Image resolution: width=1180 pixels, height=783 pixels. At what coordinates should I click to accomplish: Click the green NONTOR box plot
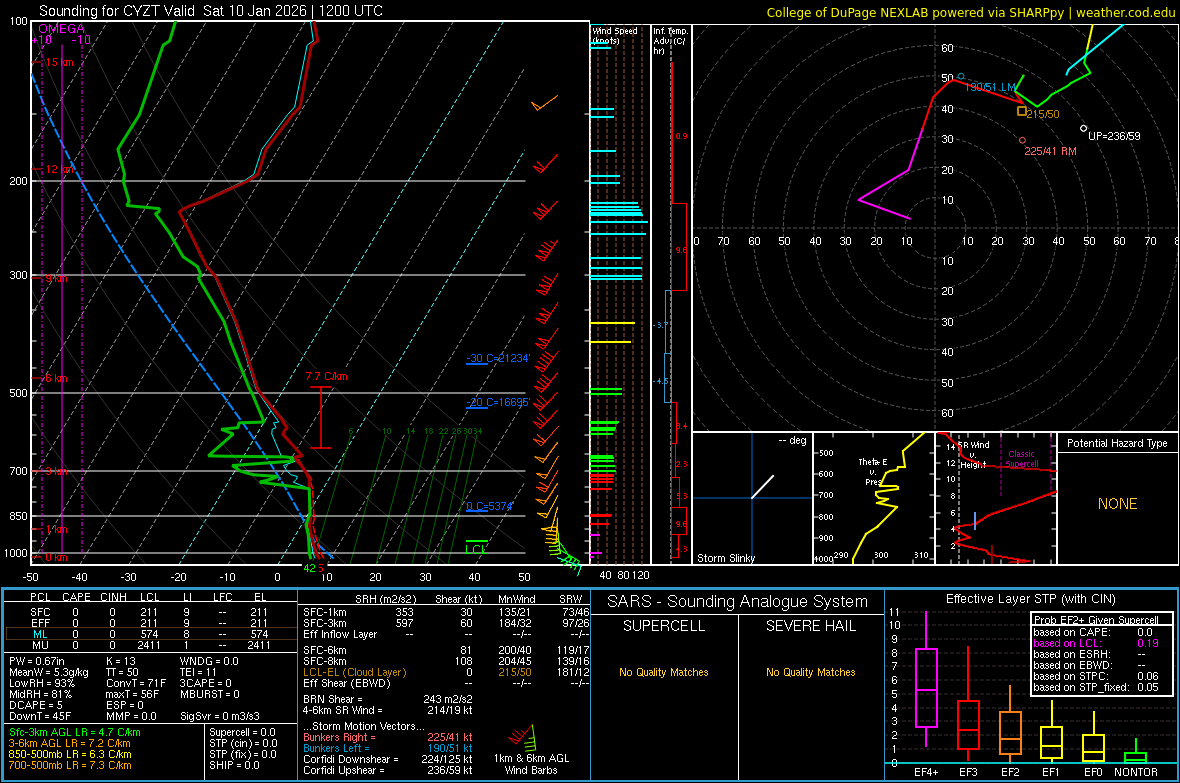1136,751
